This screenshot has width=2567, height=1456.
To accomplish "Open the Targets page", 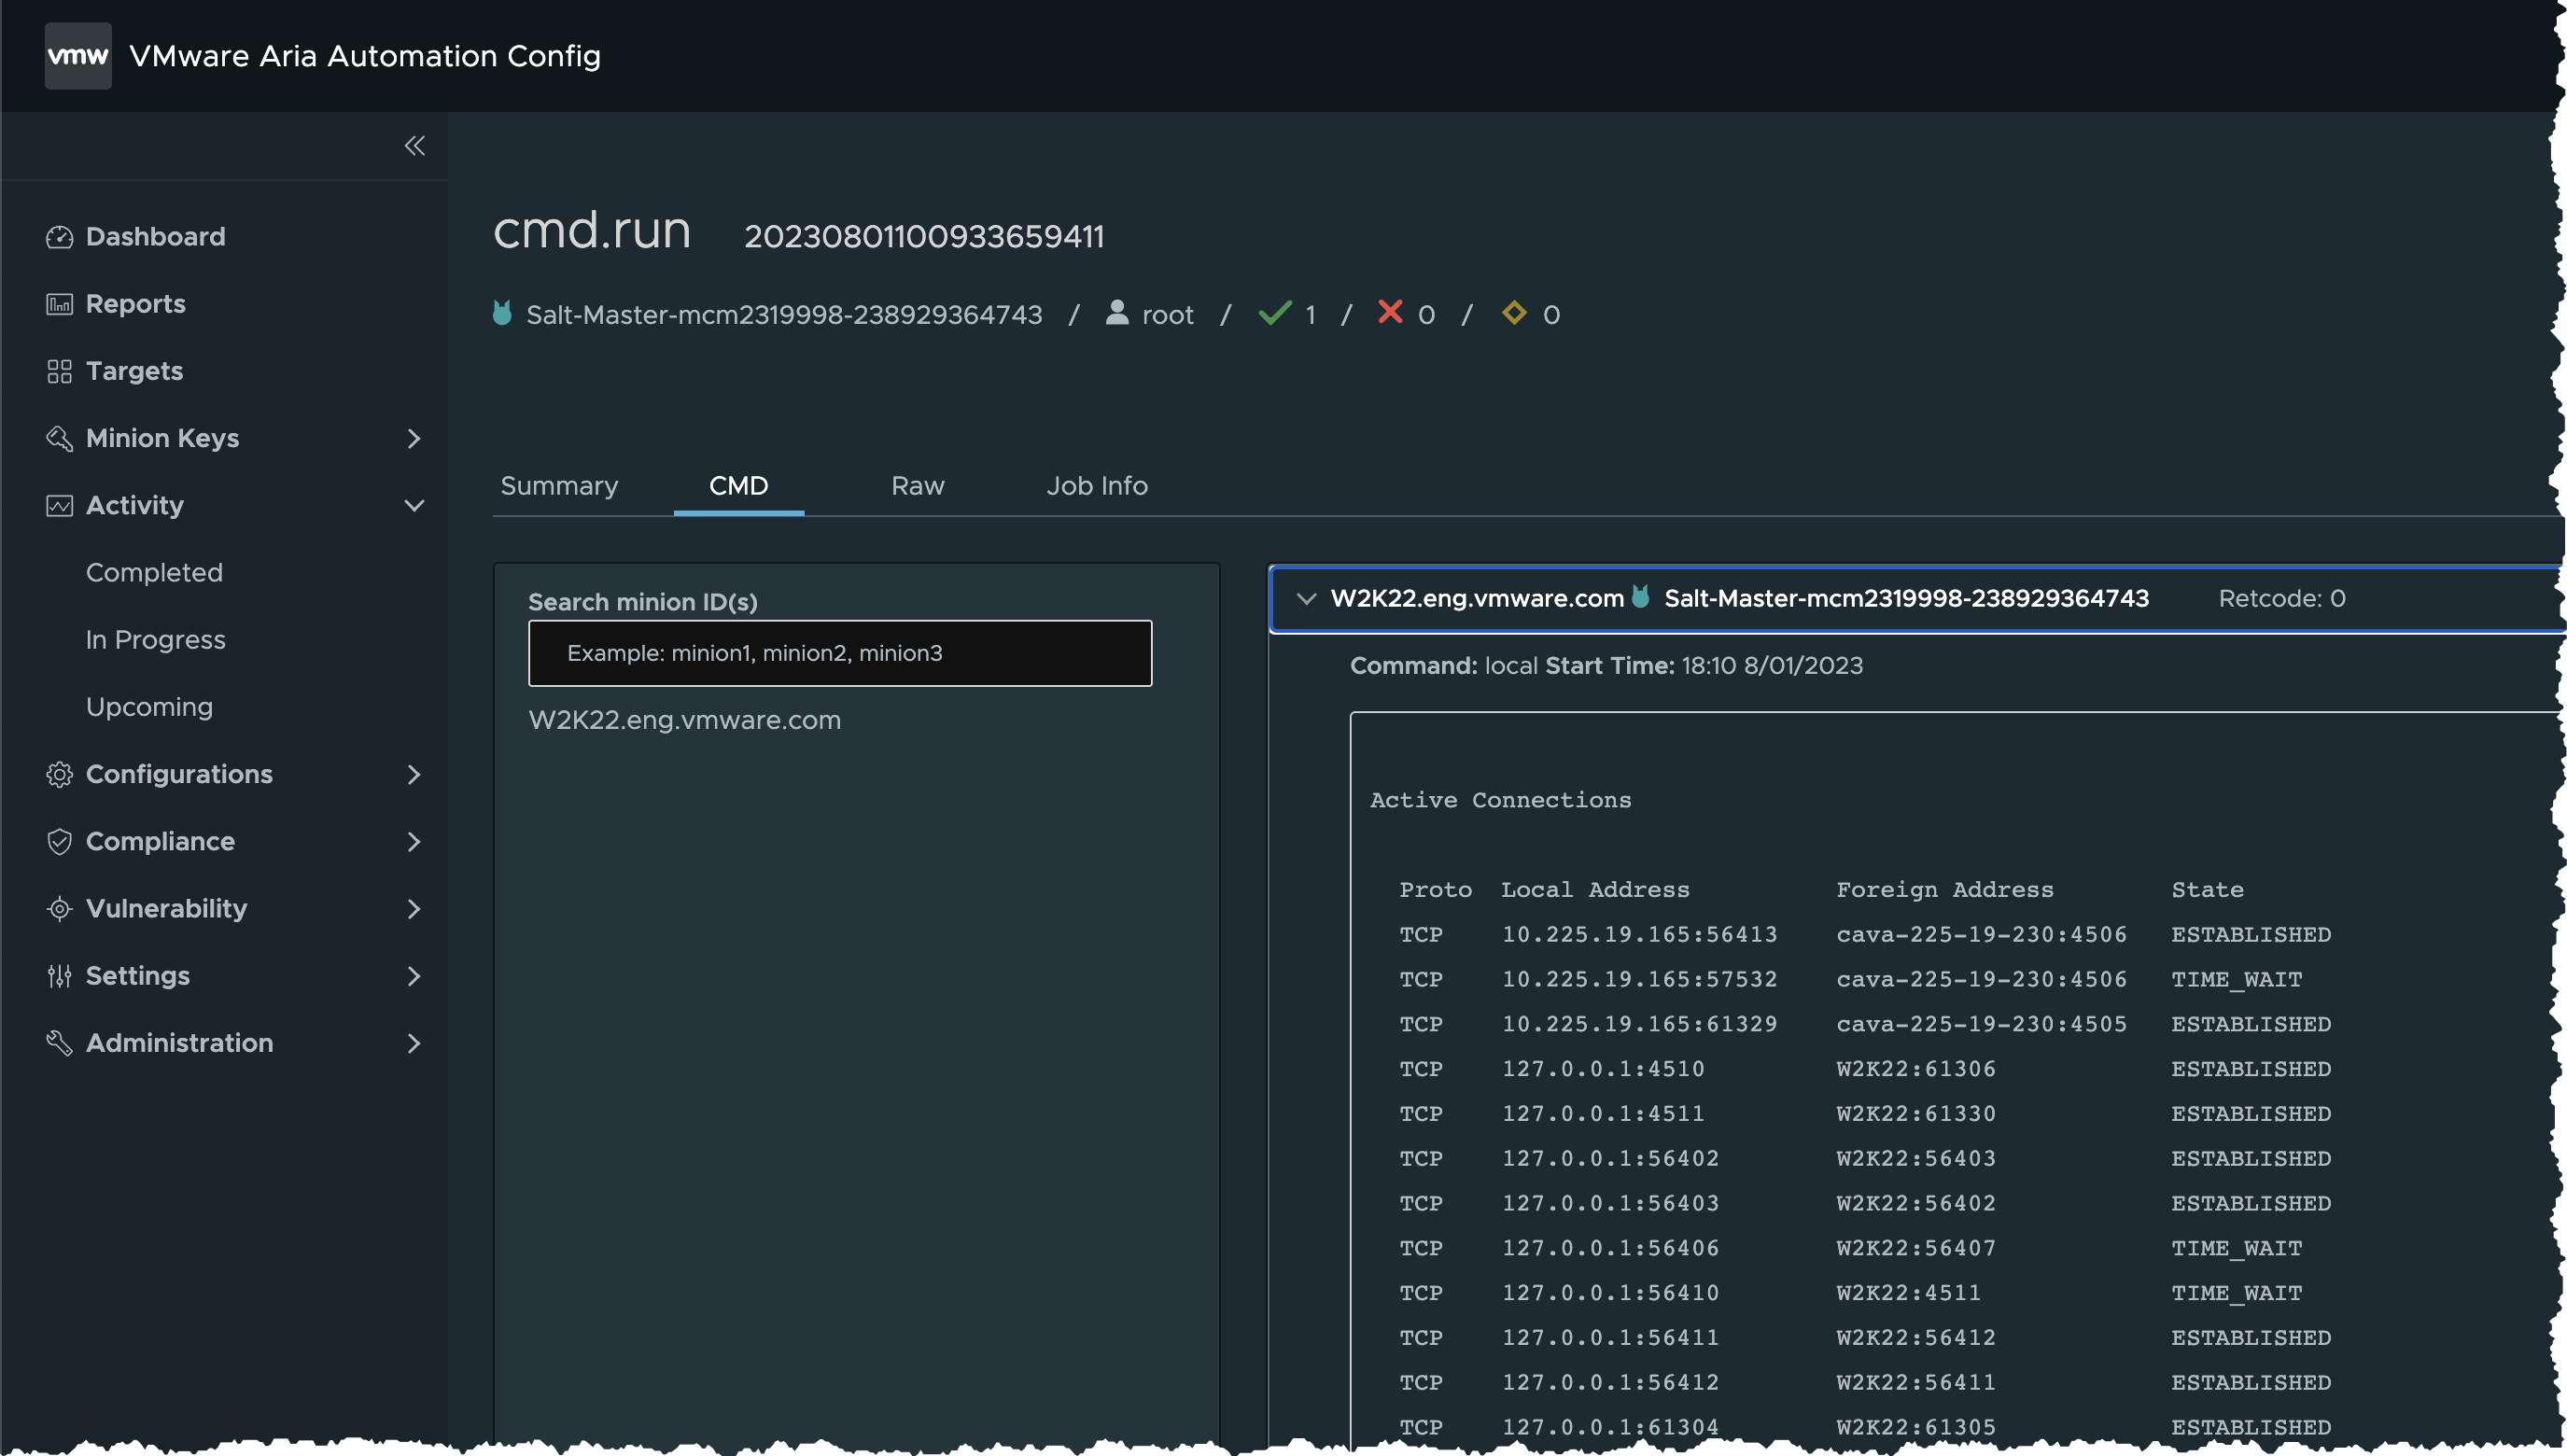I will tap(134, 371).
